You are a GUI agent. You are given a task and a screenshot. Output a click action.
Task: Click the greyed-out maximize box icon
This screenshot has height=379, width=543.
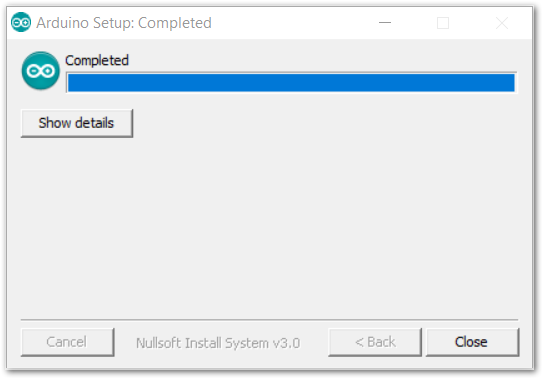tap(443, 23)
